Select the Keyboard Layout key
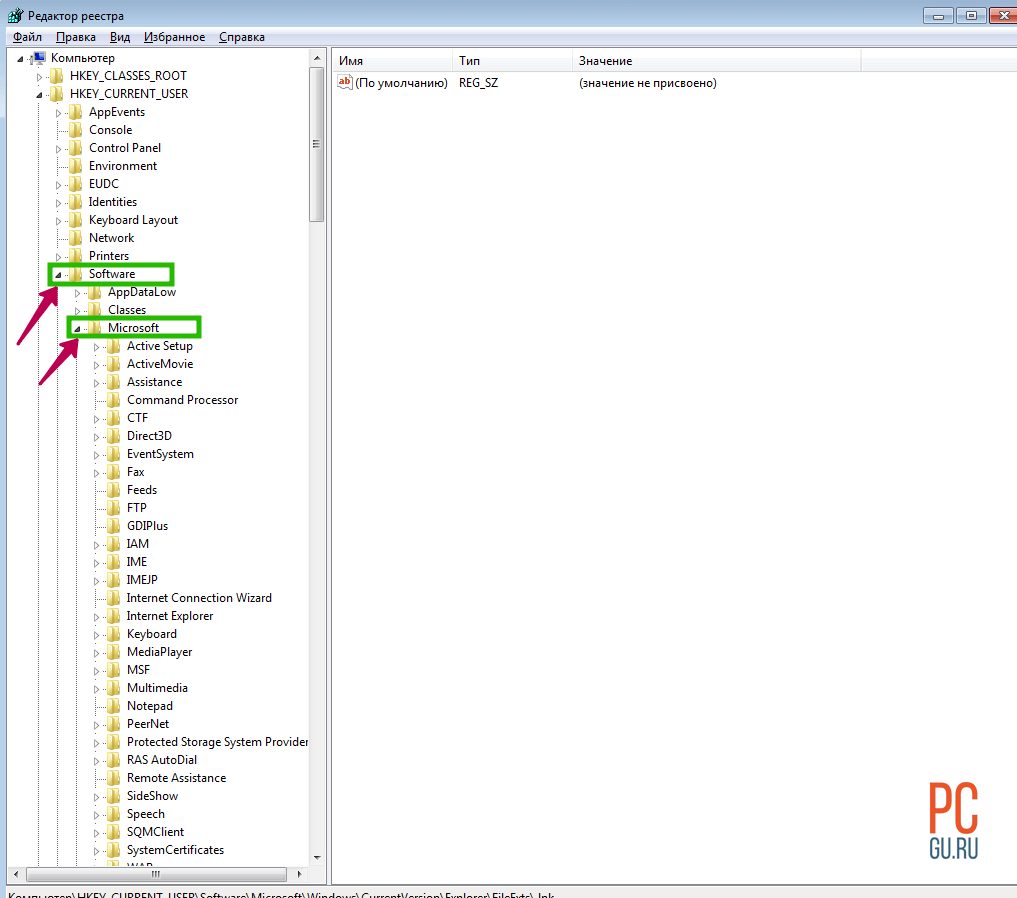This screenshot has height=898, width=1017. [133, 220]
